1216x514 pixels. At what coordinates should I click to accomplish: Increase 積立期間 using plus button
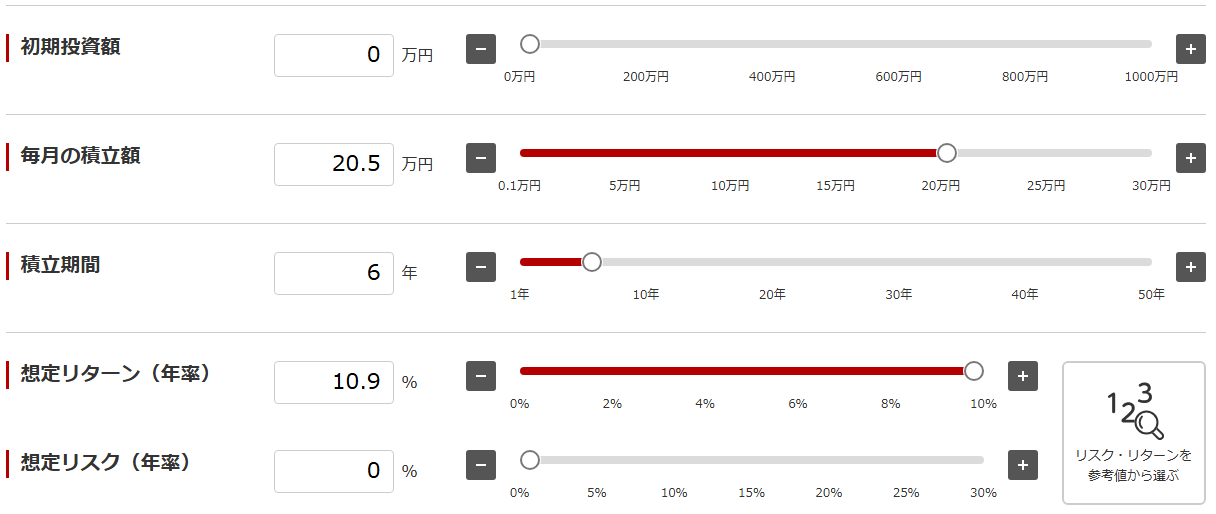point(1190,267)
